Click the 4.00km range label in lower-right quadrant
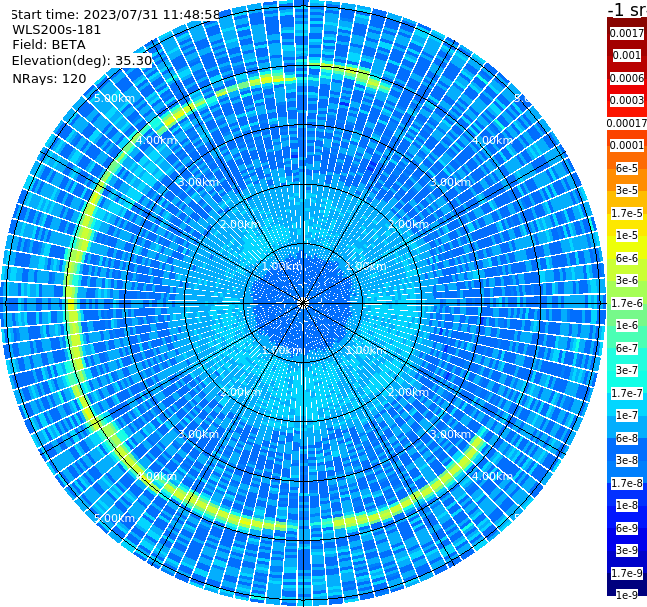This screenshot has height=607, width=647. 492,476
